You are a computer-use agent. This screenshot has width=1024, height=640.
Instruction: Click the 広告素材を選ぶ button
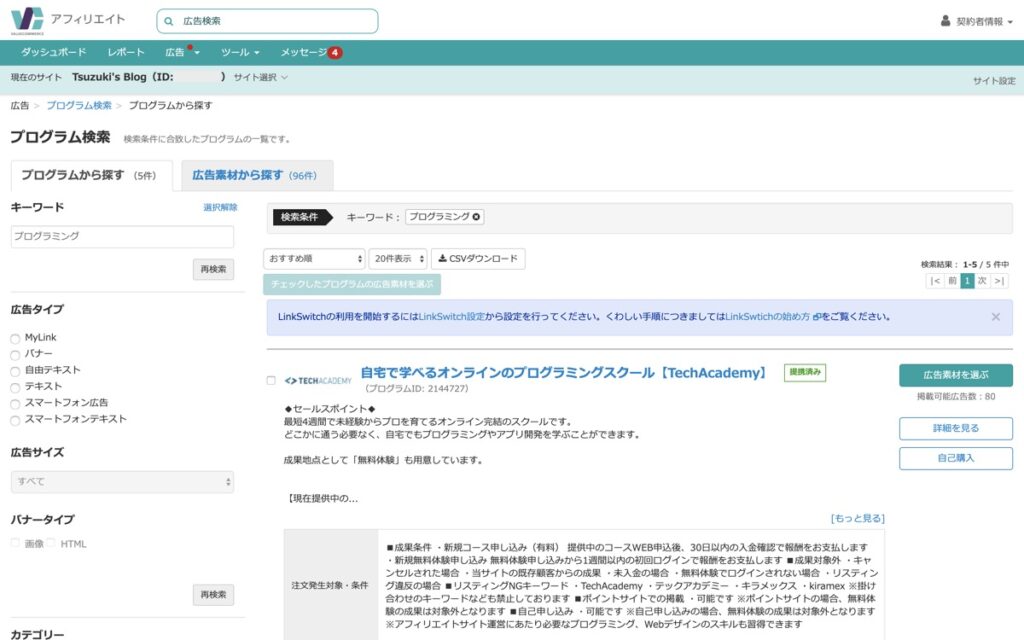click(956, 375)
